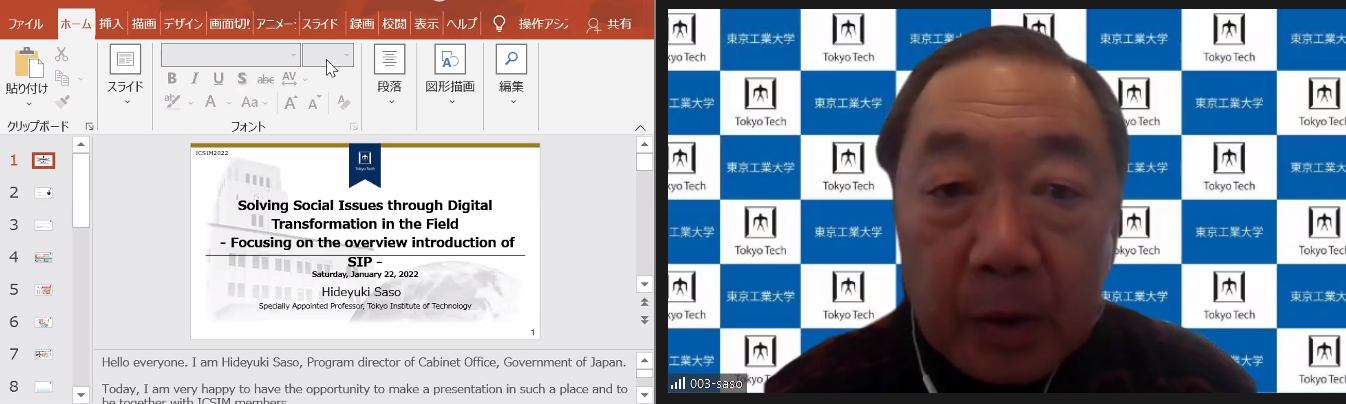Toggle text Shadow (S) formatting
Image resolution: width=1346 pixels, height=404 pixels.
[x=242, y=78]
